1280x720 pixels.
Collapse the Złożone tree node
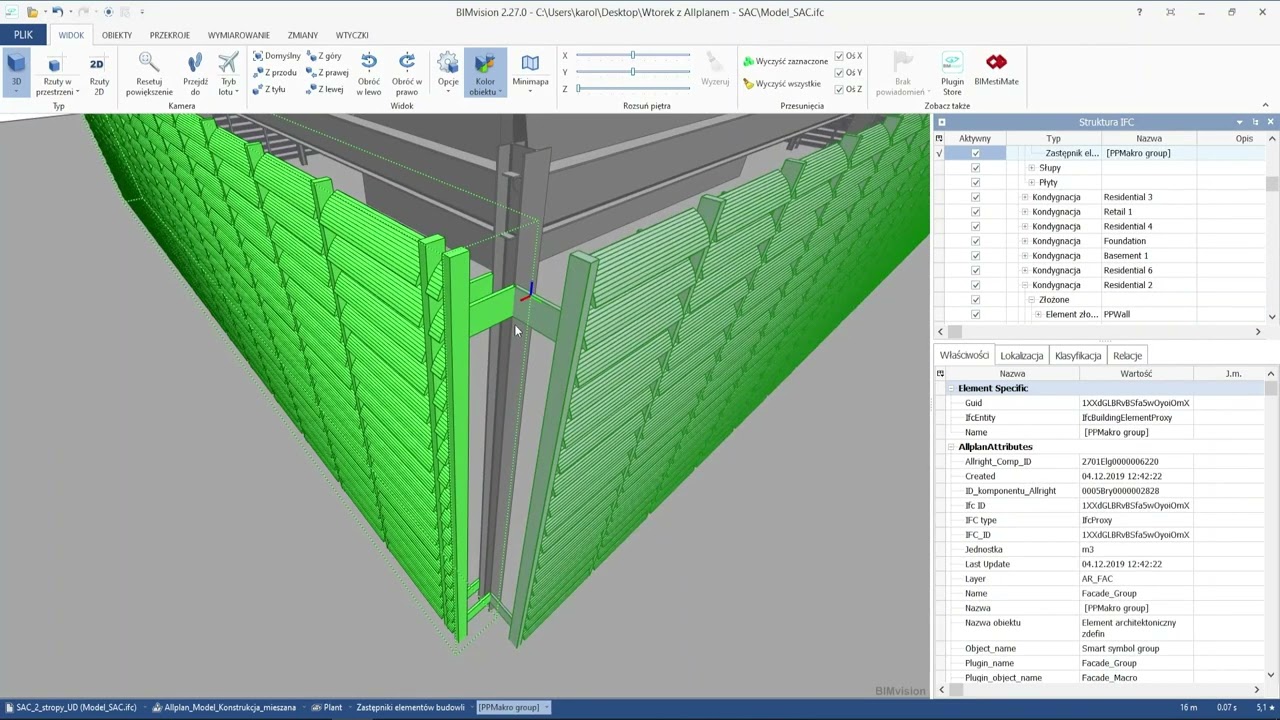click(x=1031, y=300)
